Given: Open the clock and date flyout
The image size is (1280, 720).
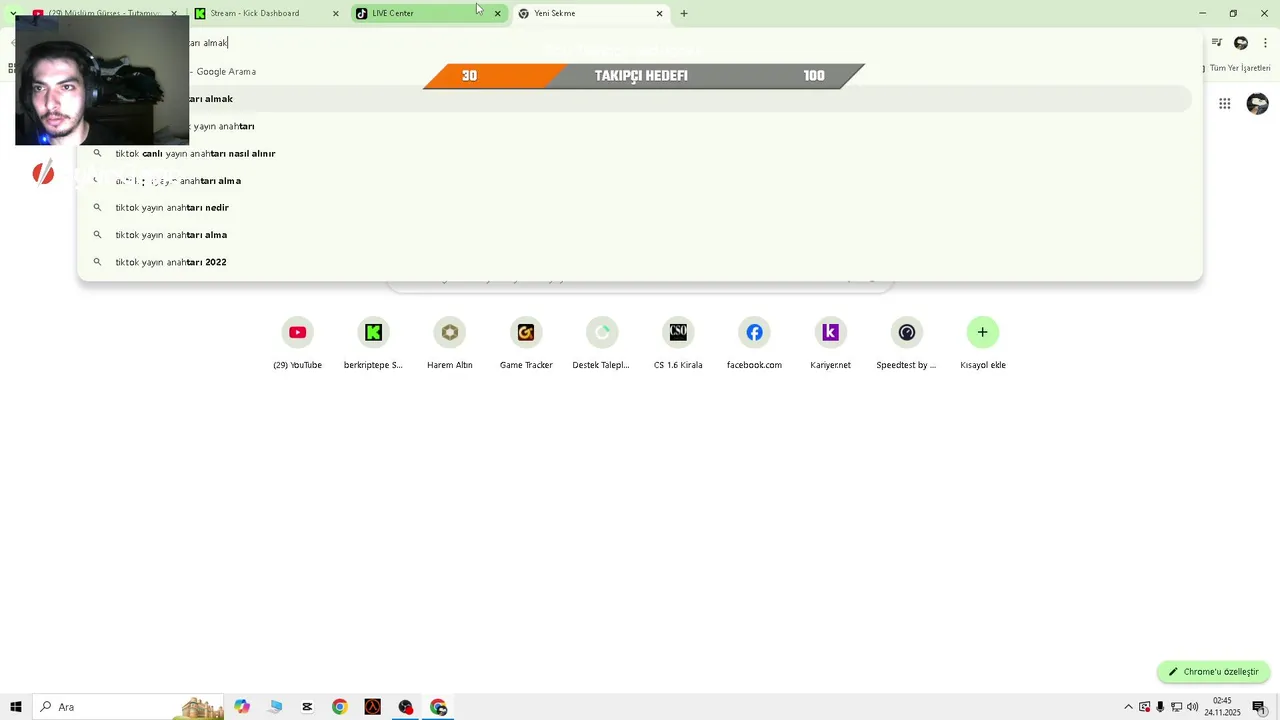Looking at the screenshot, I should [1222, 707].
